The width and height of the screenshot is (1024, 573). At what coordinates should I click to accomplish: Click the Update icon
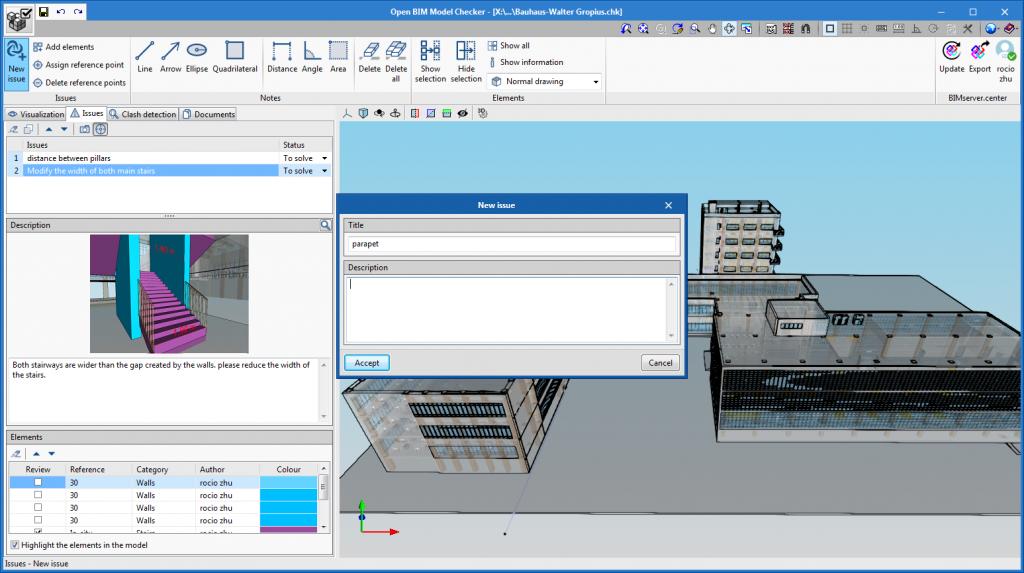click(952, 56)
